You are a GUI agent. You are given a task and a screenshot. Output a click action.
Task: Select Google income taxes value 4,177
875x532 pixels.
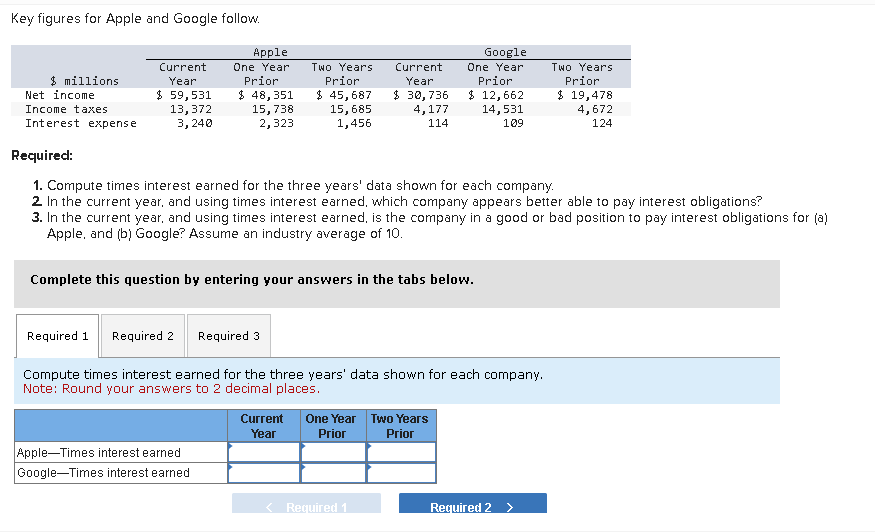click(x=431, y=109)
